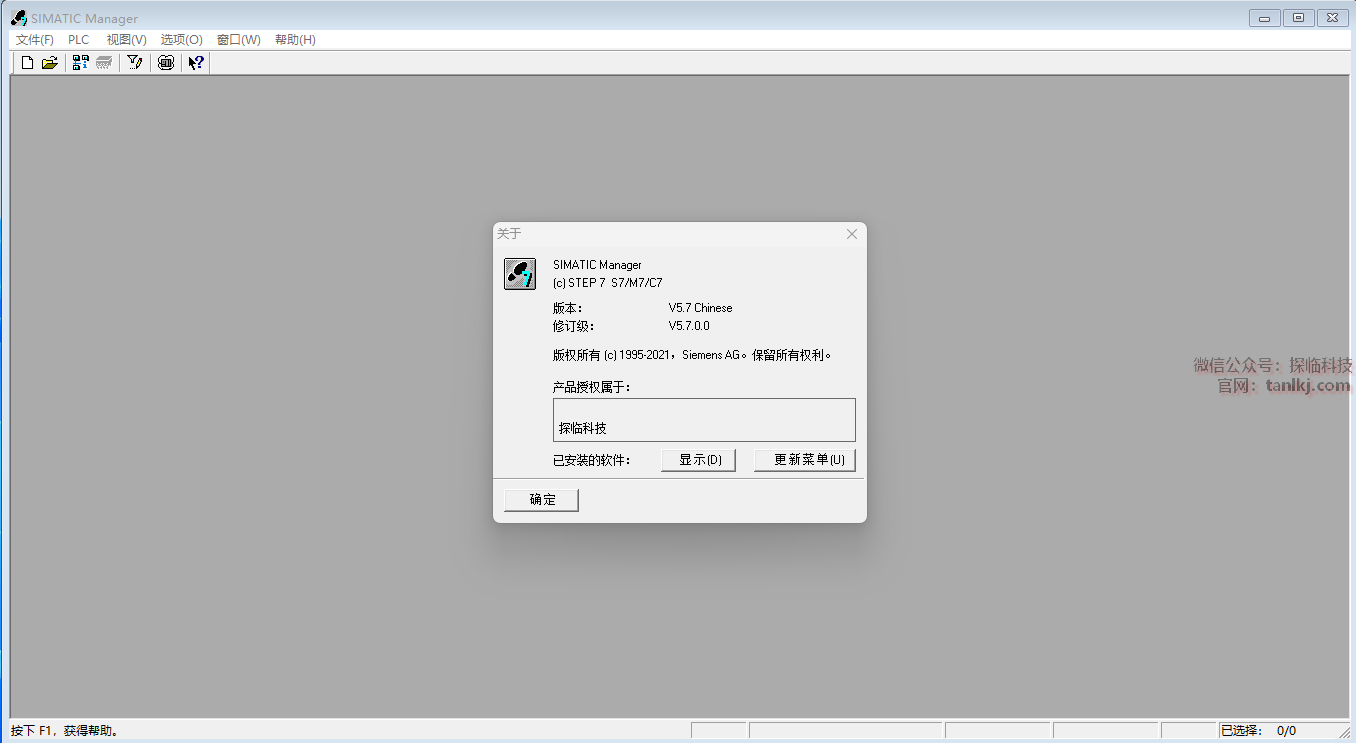Click the '已安装的软件:' label

click(592, 461)
